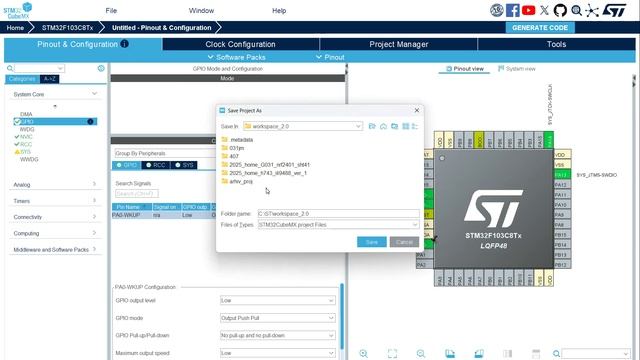Switch Save dialog to Details view icon

(415, 126)
